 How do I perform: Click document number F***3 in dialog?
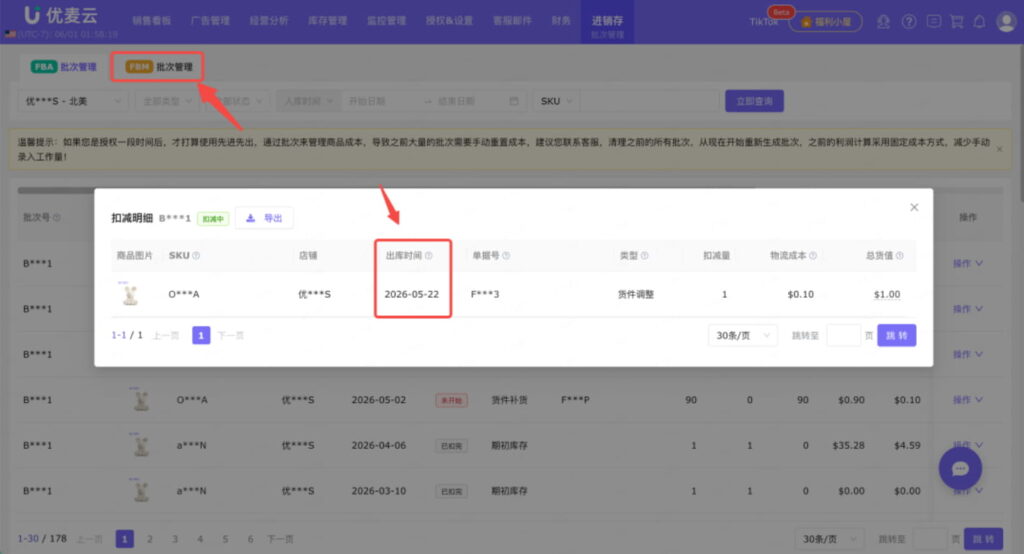pos(485,294)
